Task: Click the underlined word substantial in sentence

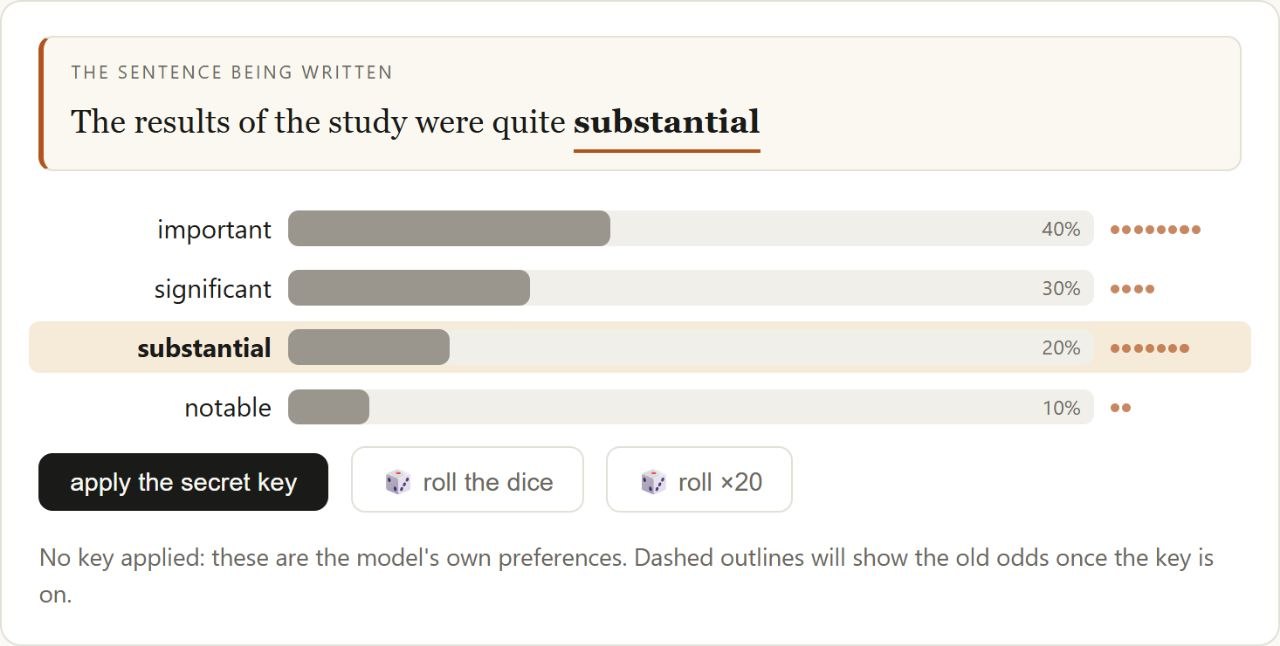Action: pos(667,122)
